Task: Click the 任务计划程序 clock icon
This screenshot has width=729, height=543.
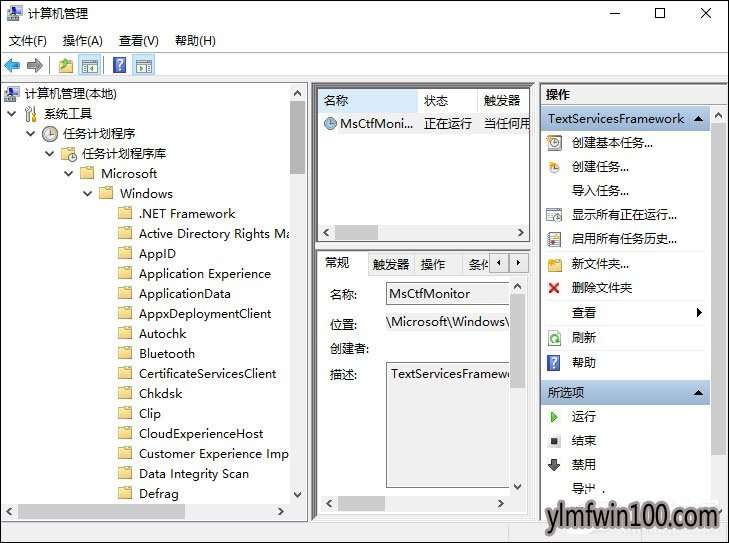Action: pos(50,134)
